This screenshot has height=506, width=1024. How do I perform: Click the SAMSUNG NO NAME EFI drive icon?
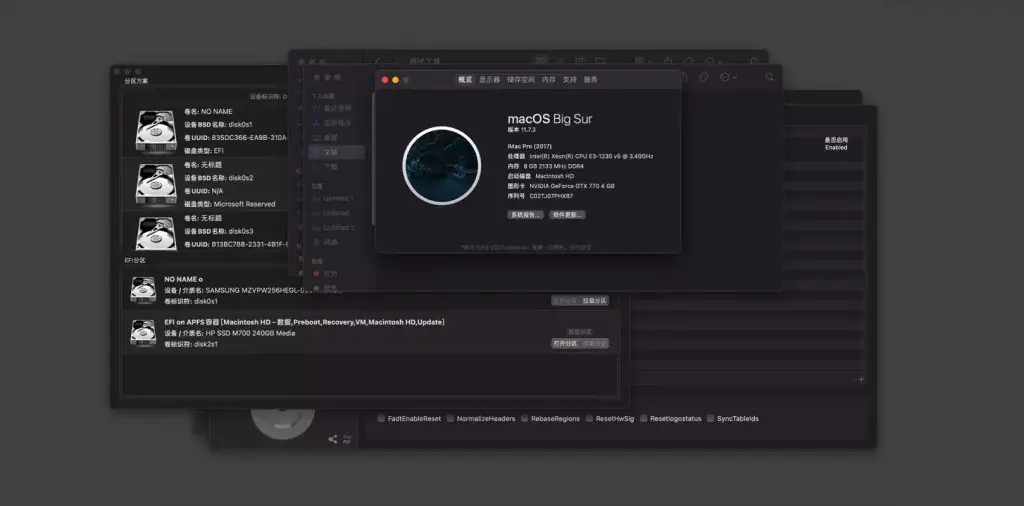143,290
